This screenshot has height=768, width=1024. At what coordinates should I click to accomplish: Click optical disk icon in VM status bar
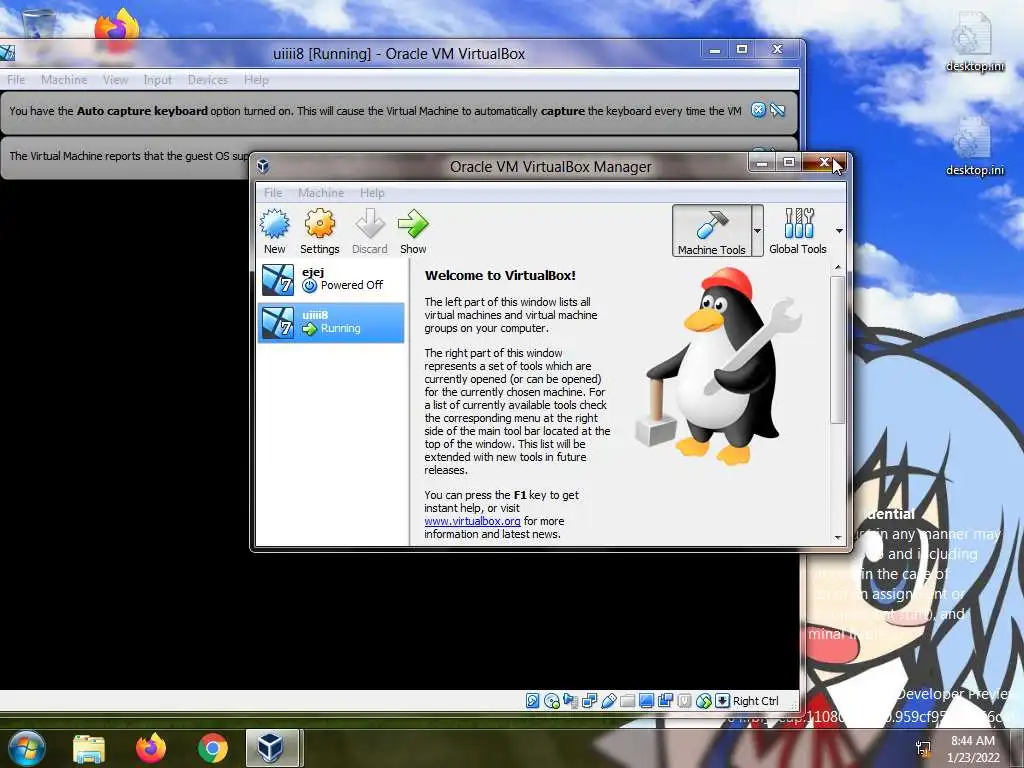point(552,701)
